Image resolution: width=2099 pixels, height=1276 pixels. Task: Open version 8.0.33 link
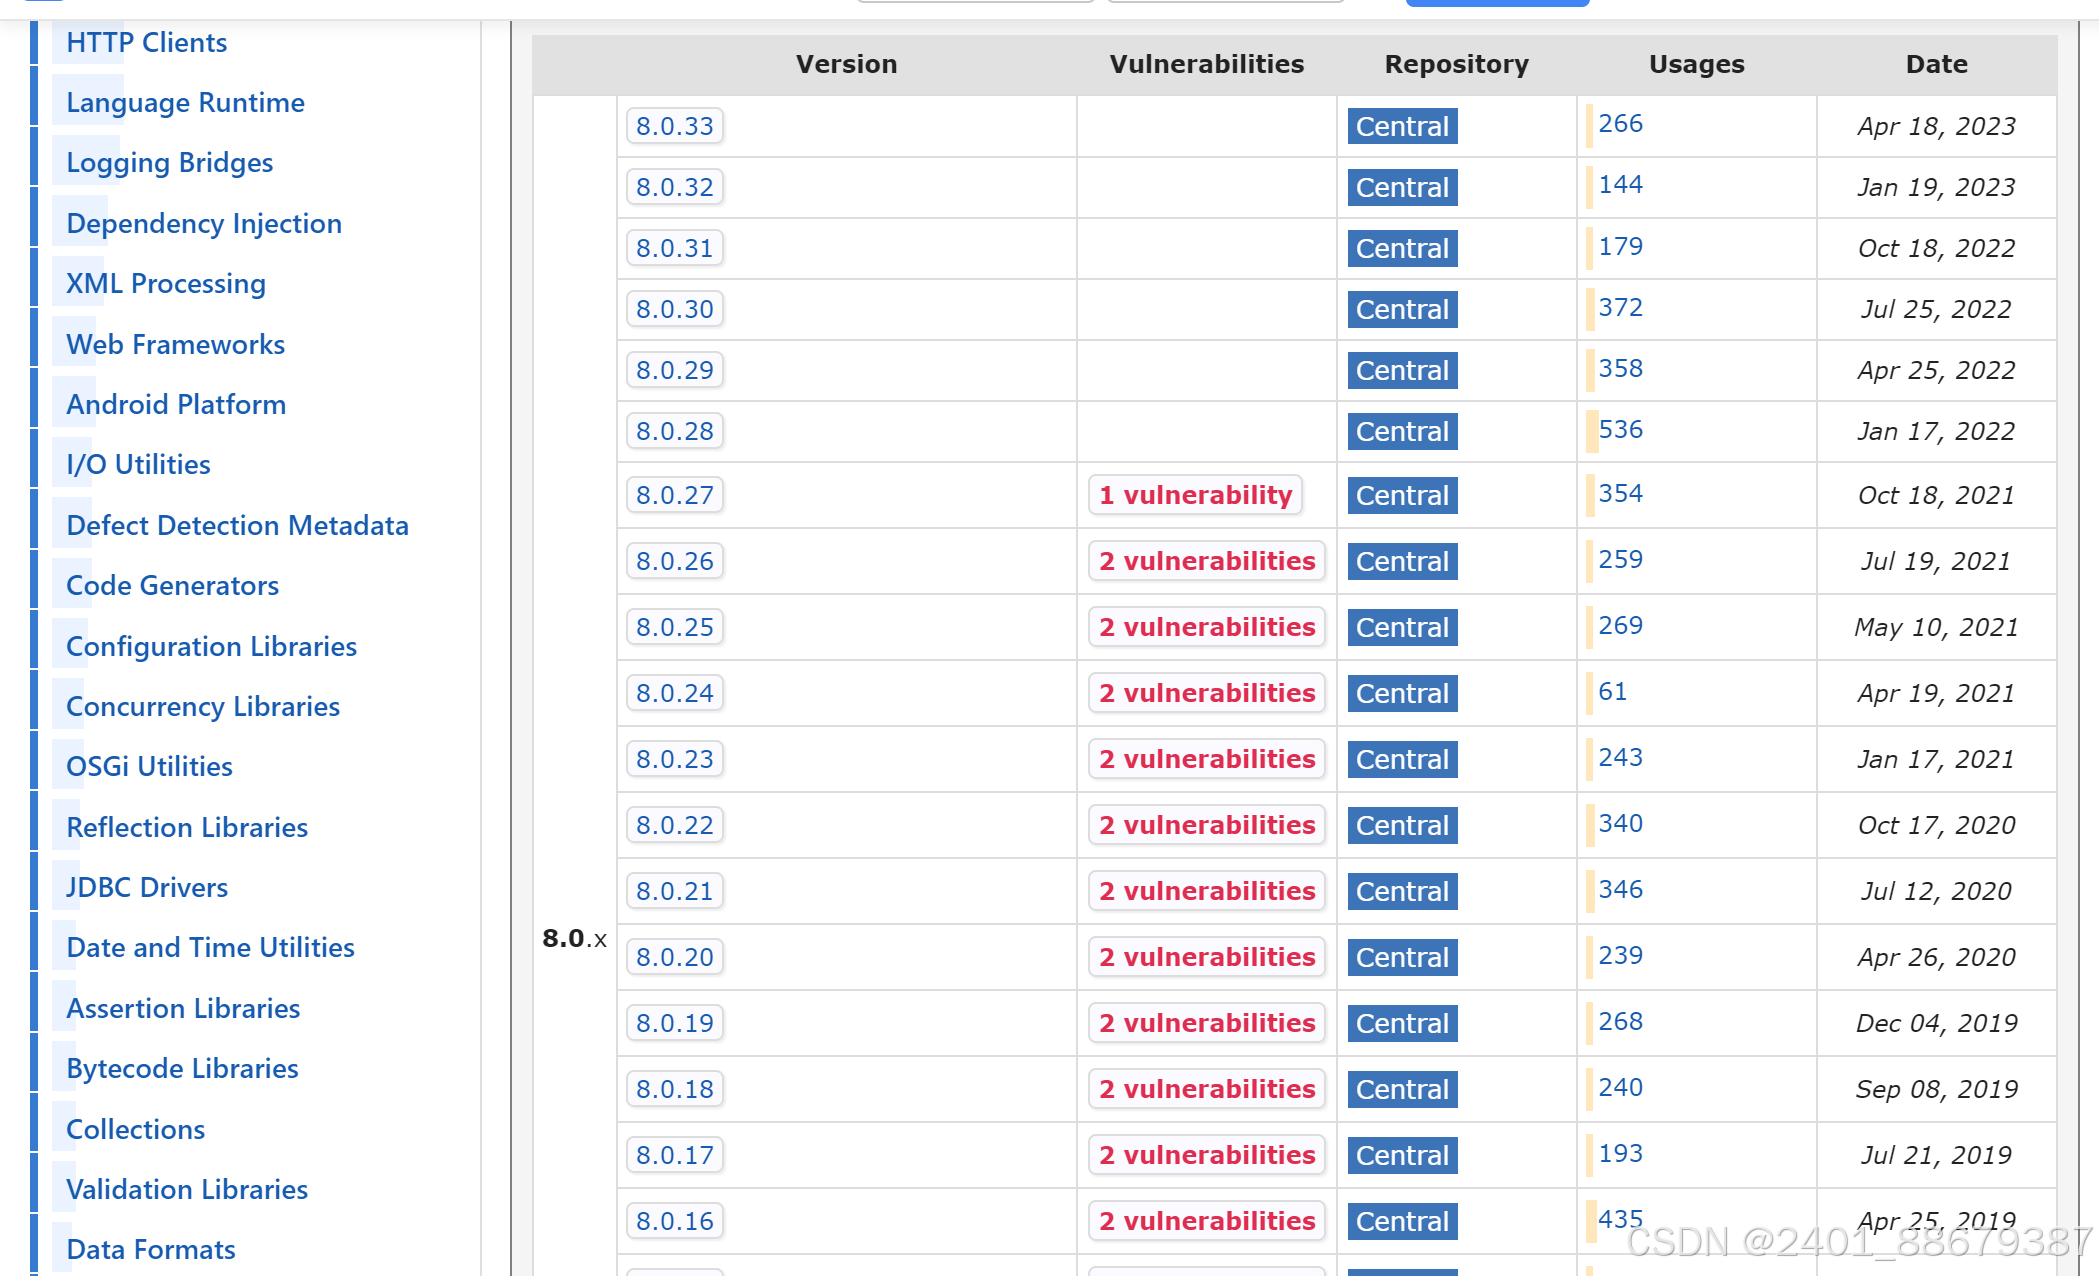674,126
